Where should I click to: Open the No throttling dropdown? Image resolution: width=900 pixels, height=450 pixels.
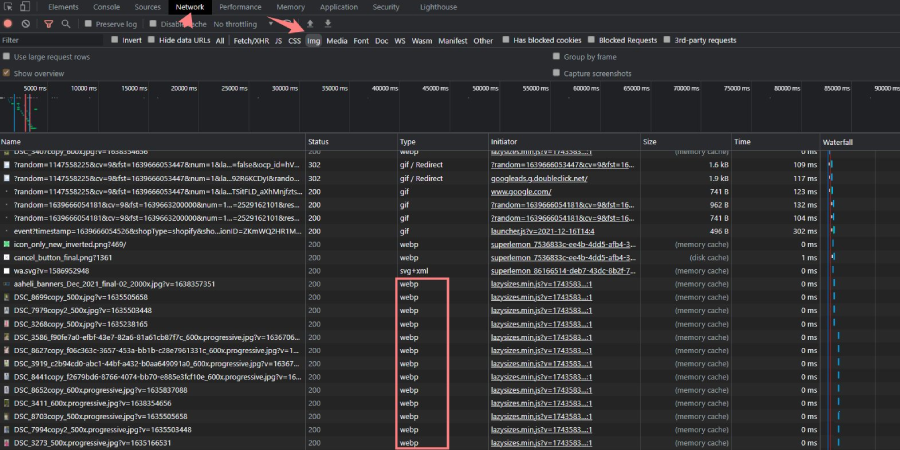click(x=240, y=23)
